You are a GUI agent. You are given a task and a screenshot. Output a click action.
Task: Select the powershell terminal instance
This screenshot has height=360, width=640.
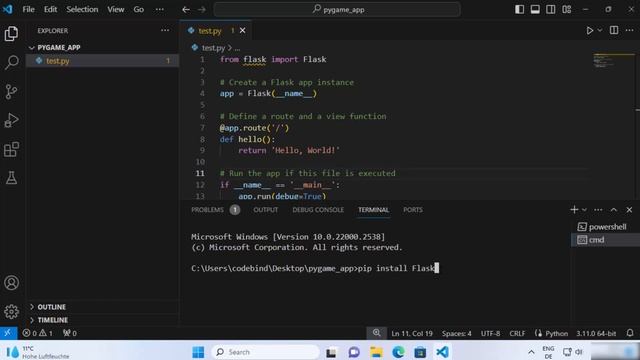(605, 227)
